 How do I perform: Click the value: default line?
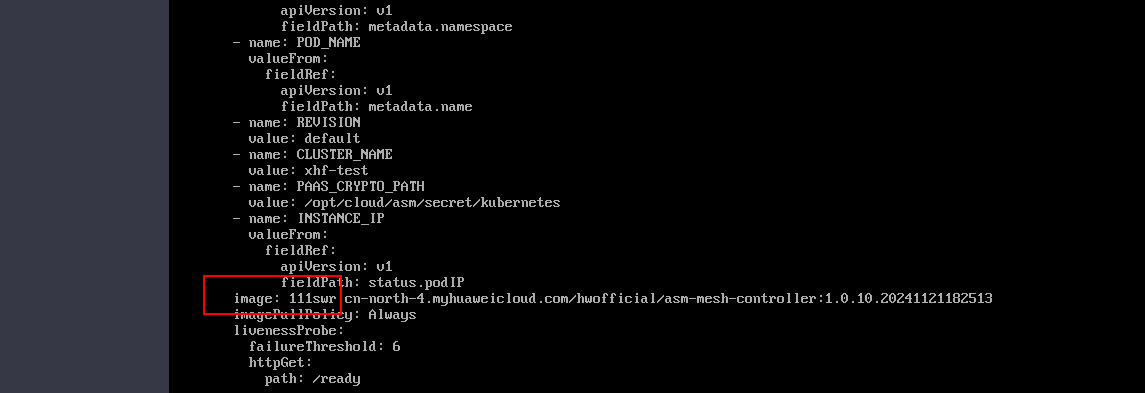tap(304, 139)
